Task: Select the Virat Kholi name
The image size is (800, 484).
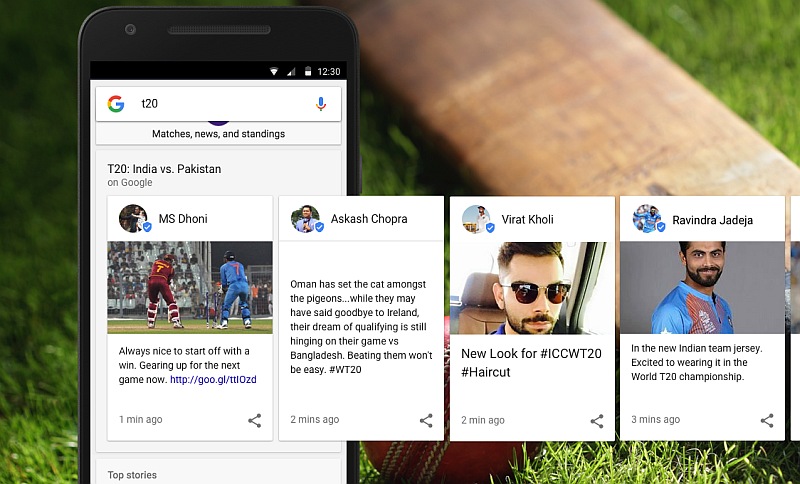Action: coord(528,219)
